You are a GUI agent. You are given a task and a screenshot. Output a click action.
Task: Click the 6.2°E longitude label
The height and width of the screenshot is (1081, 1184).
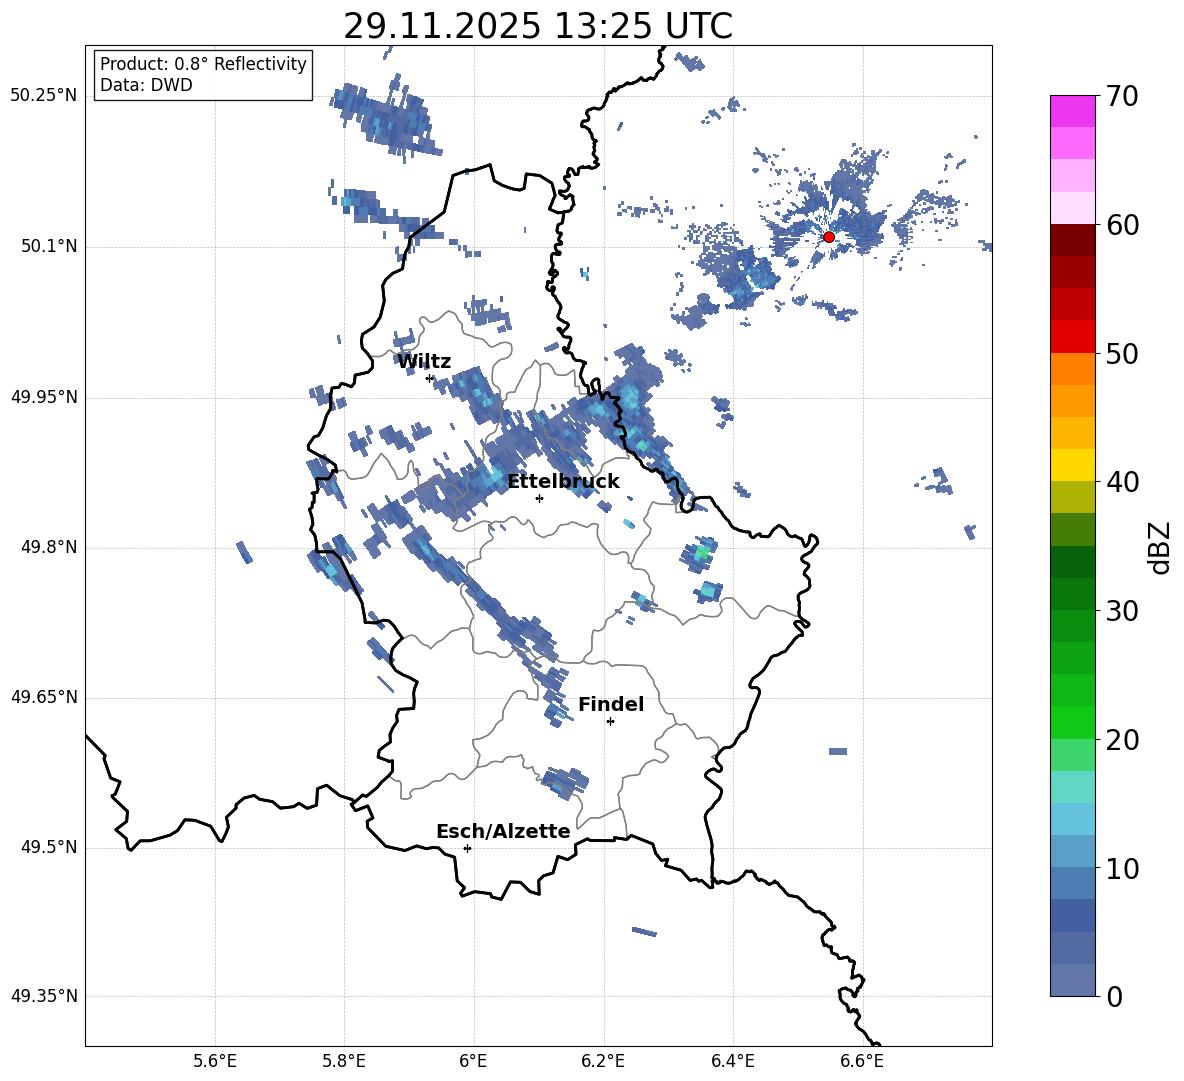click(x=603, y=1061)
